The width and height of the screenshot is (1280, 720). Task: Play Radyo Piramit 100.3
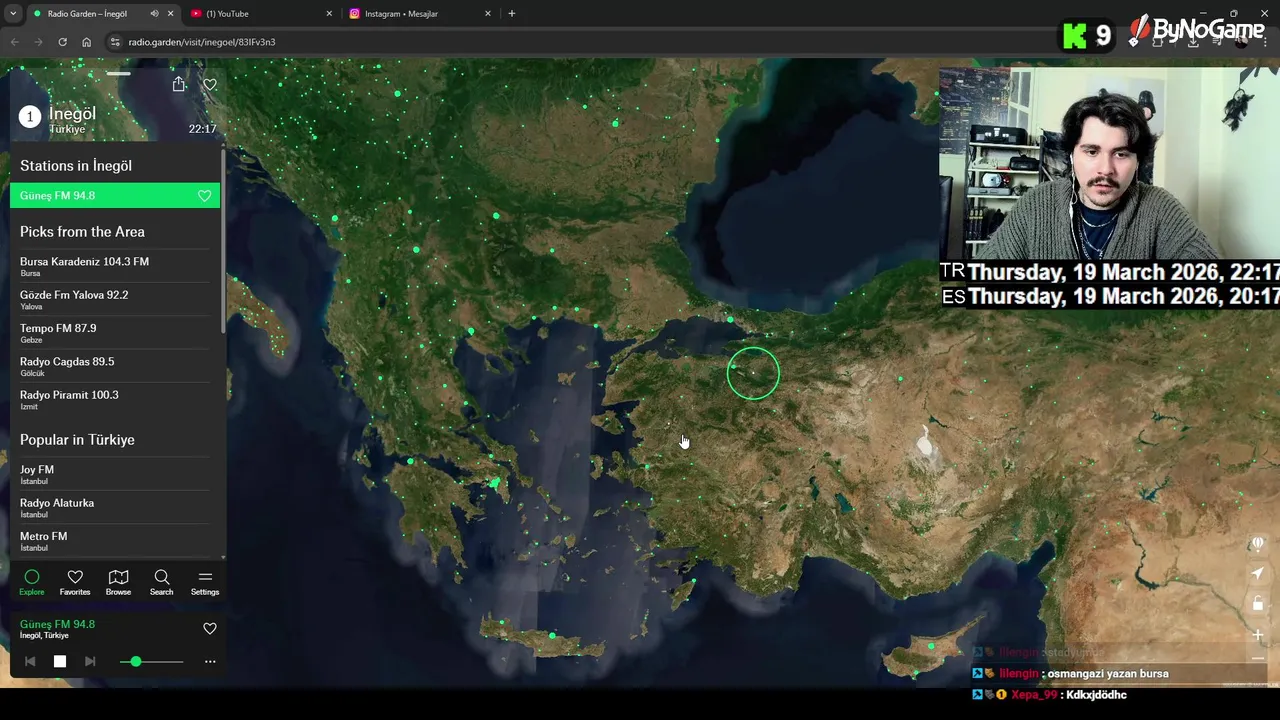[115, 399]
